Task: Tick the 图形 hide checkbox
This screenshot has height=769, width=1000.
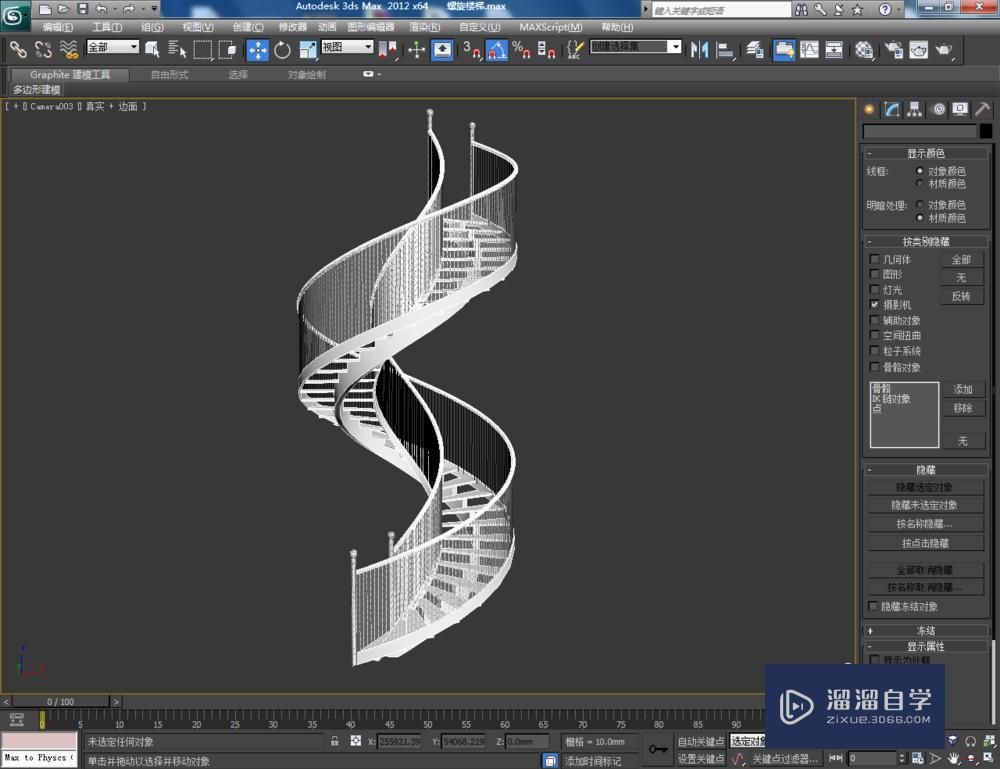Action: [874, 274]
